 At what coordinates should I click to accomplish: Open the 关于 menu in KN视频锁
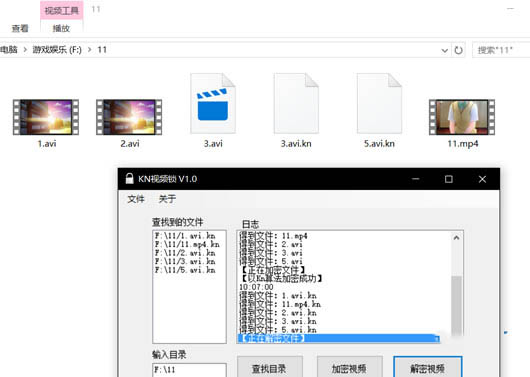click(x=167, y=199)
